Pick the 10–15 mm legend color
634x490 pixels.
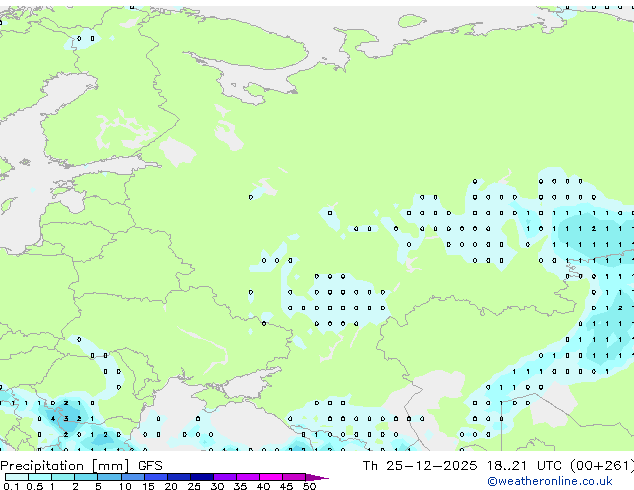[x=133, y=477]
